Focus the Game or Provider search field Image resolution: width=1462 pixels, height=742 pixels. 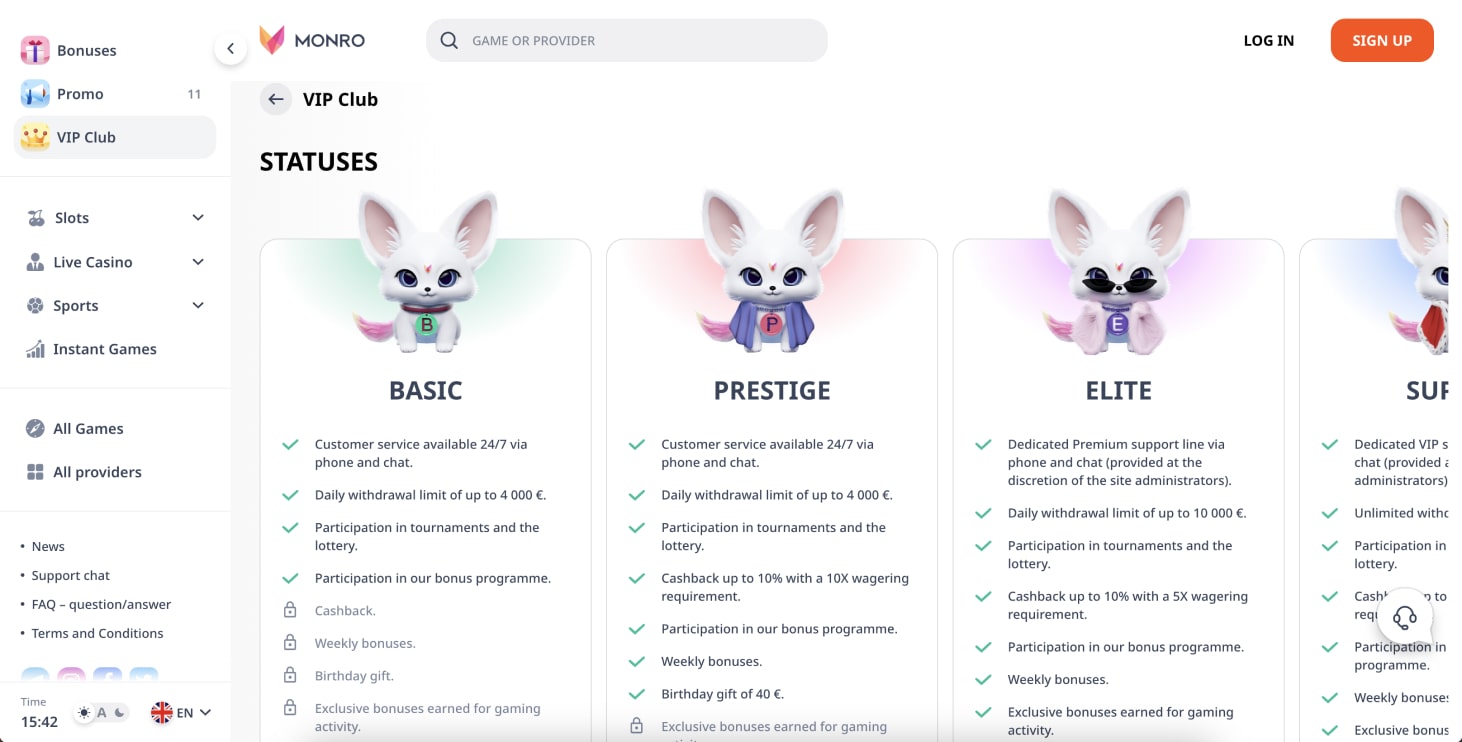coord(627,40)
